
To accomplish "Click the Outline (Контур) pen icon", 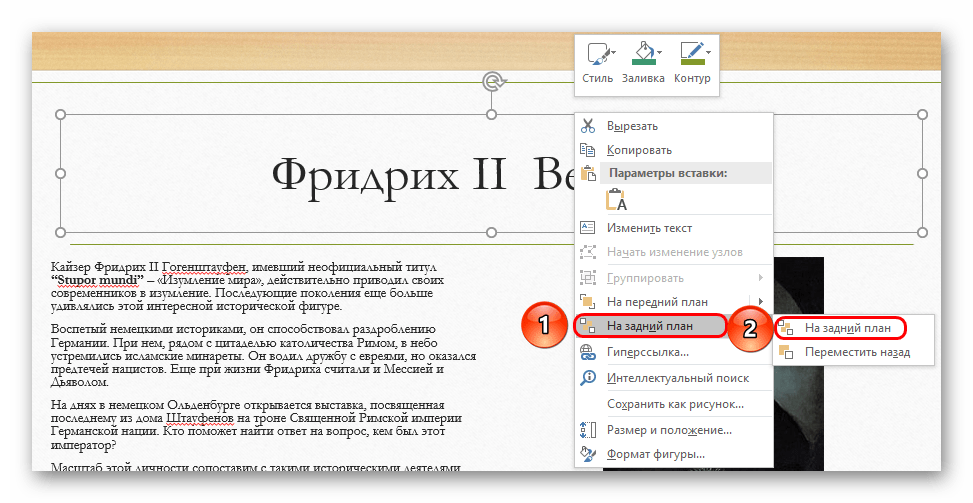I will click(x=690, y=54).
